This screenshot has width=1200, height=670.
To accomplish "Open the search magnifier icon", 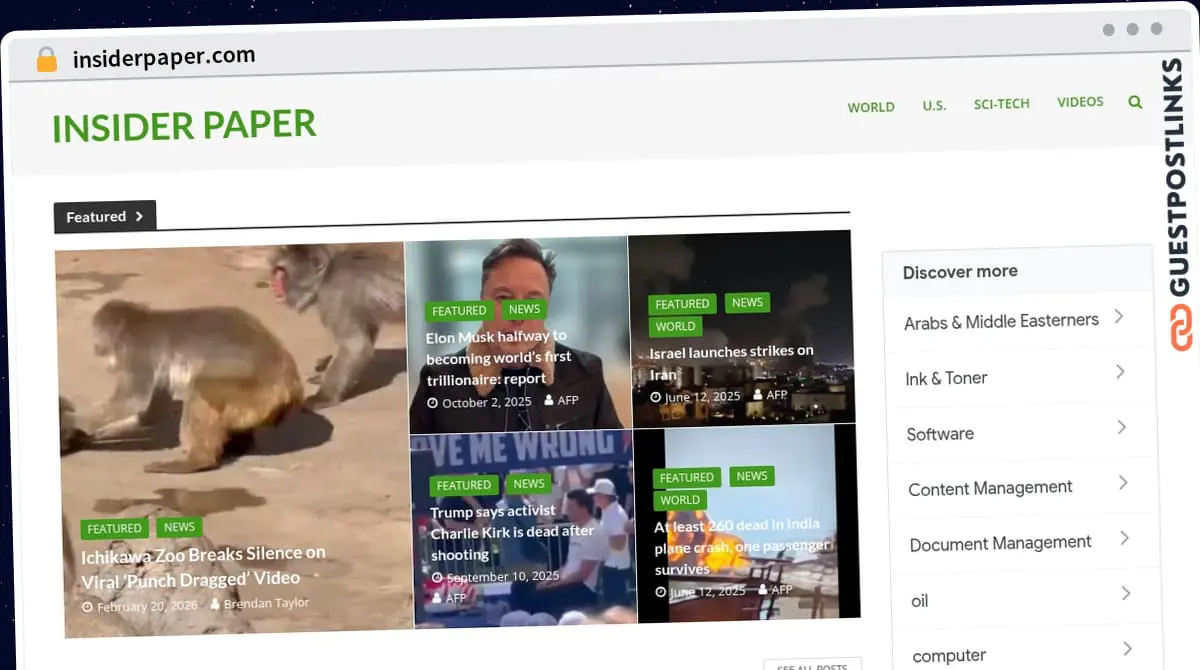I will (x=1135, y=101).
